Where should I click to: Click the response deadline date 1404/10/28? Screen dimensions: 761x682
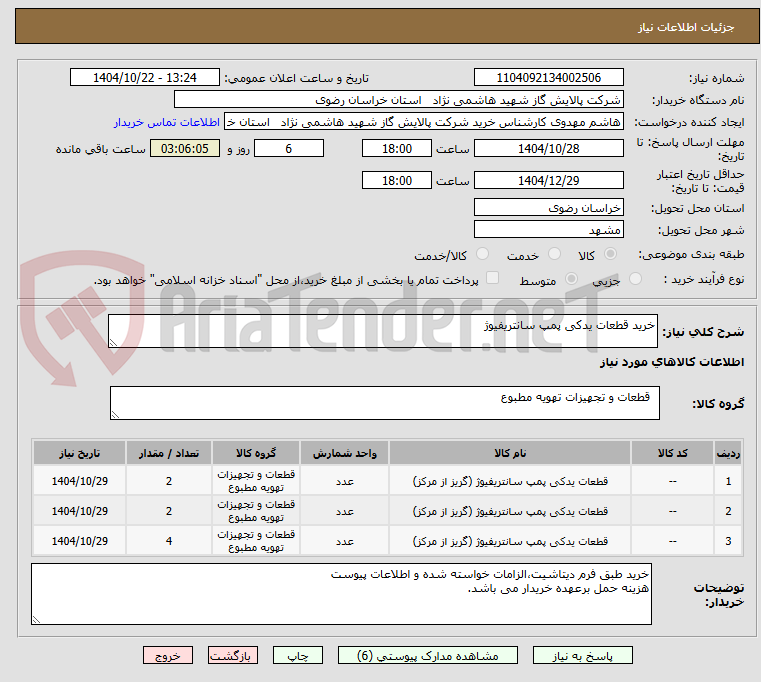click(548, 149)
